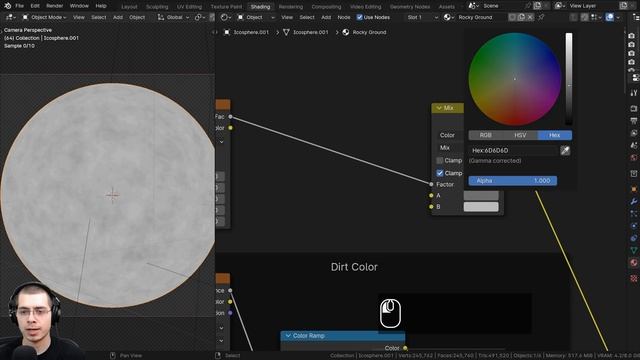Toggle node editor overlays button
The width and height of the screenshot is (640, 360).
609,17
